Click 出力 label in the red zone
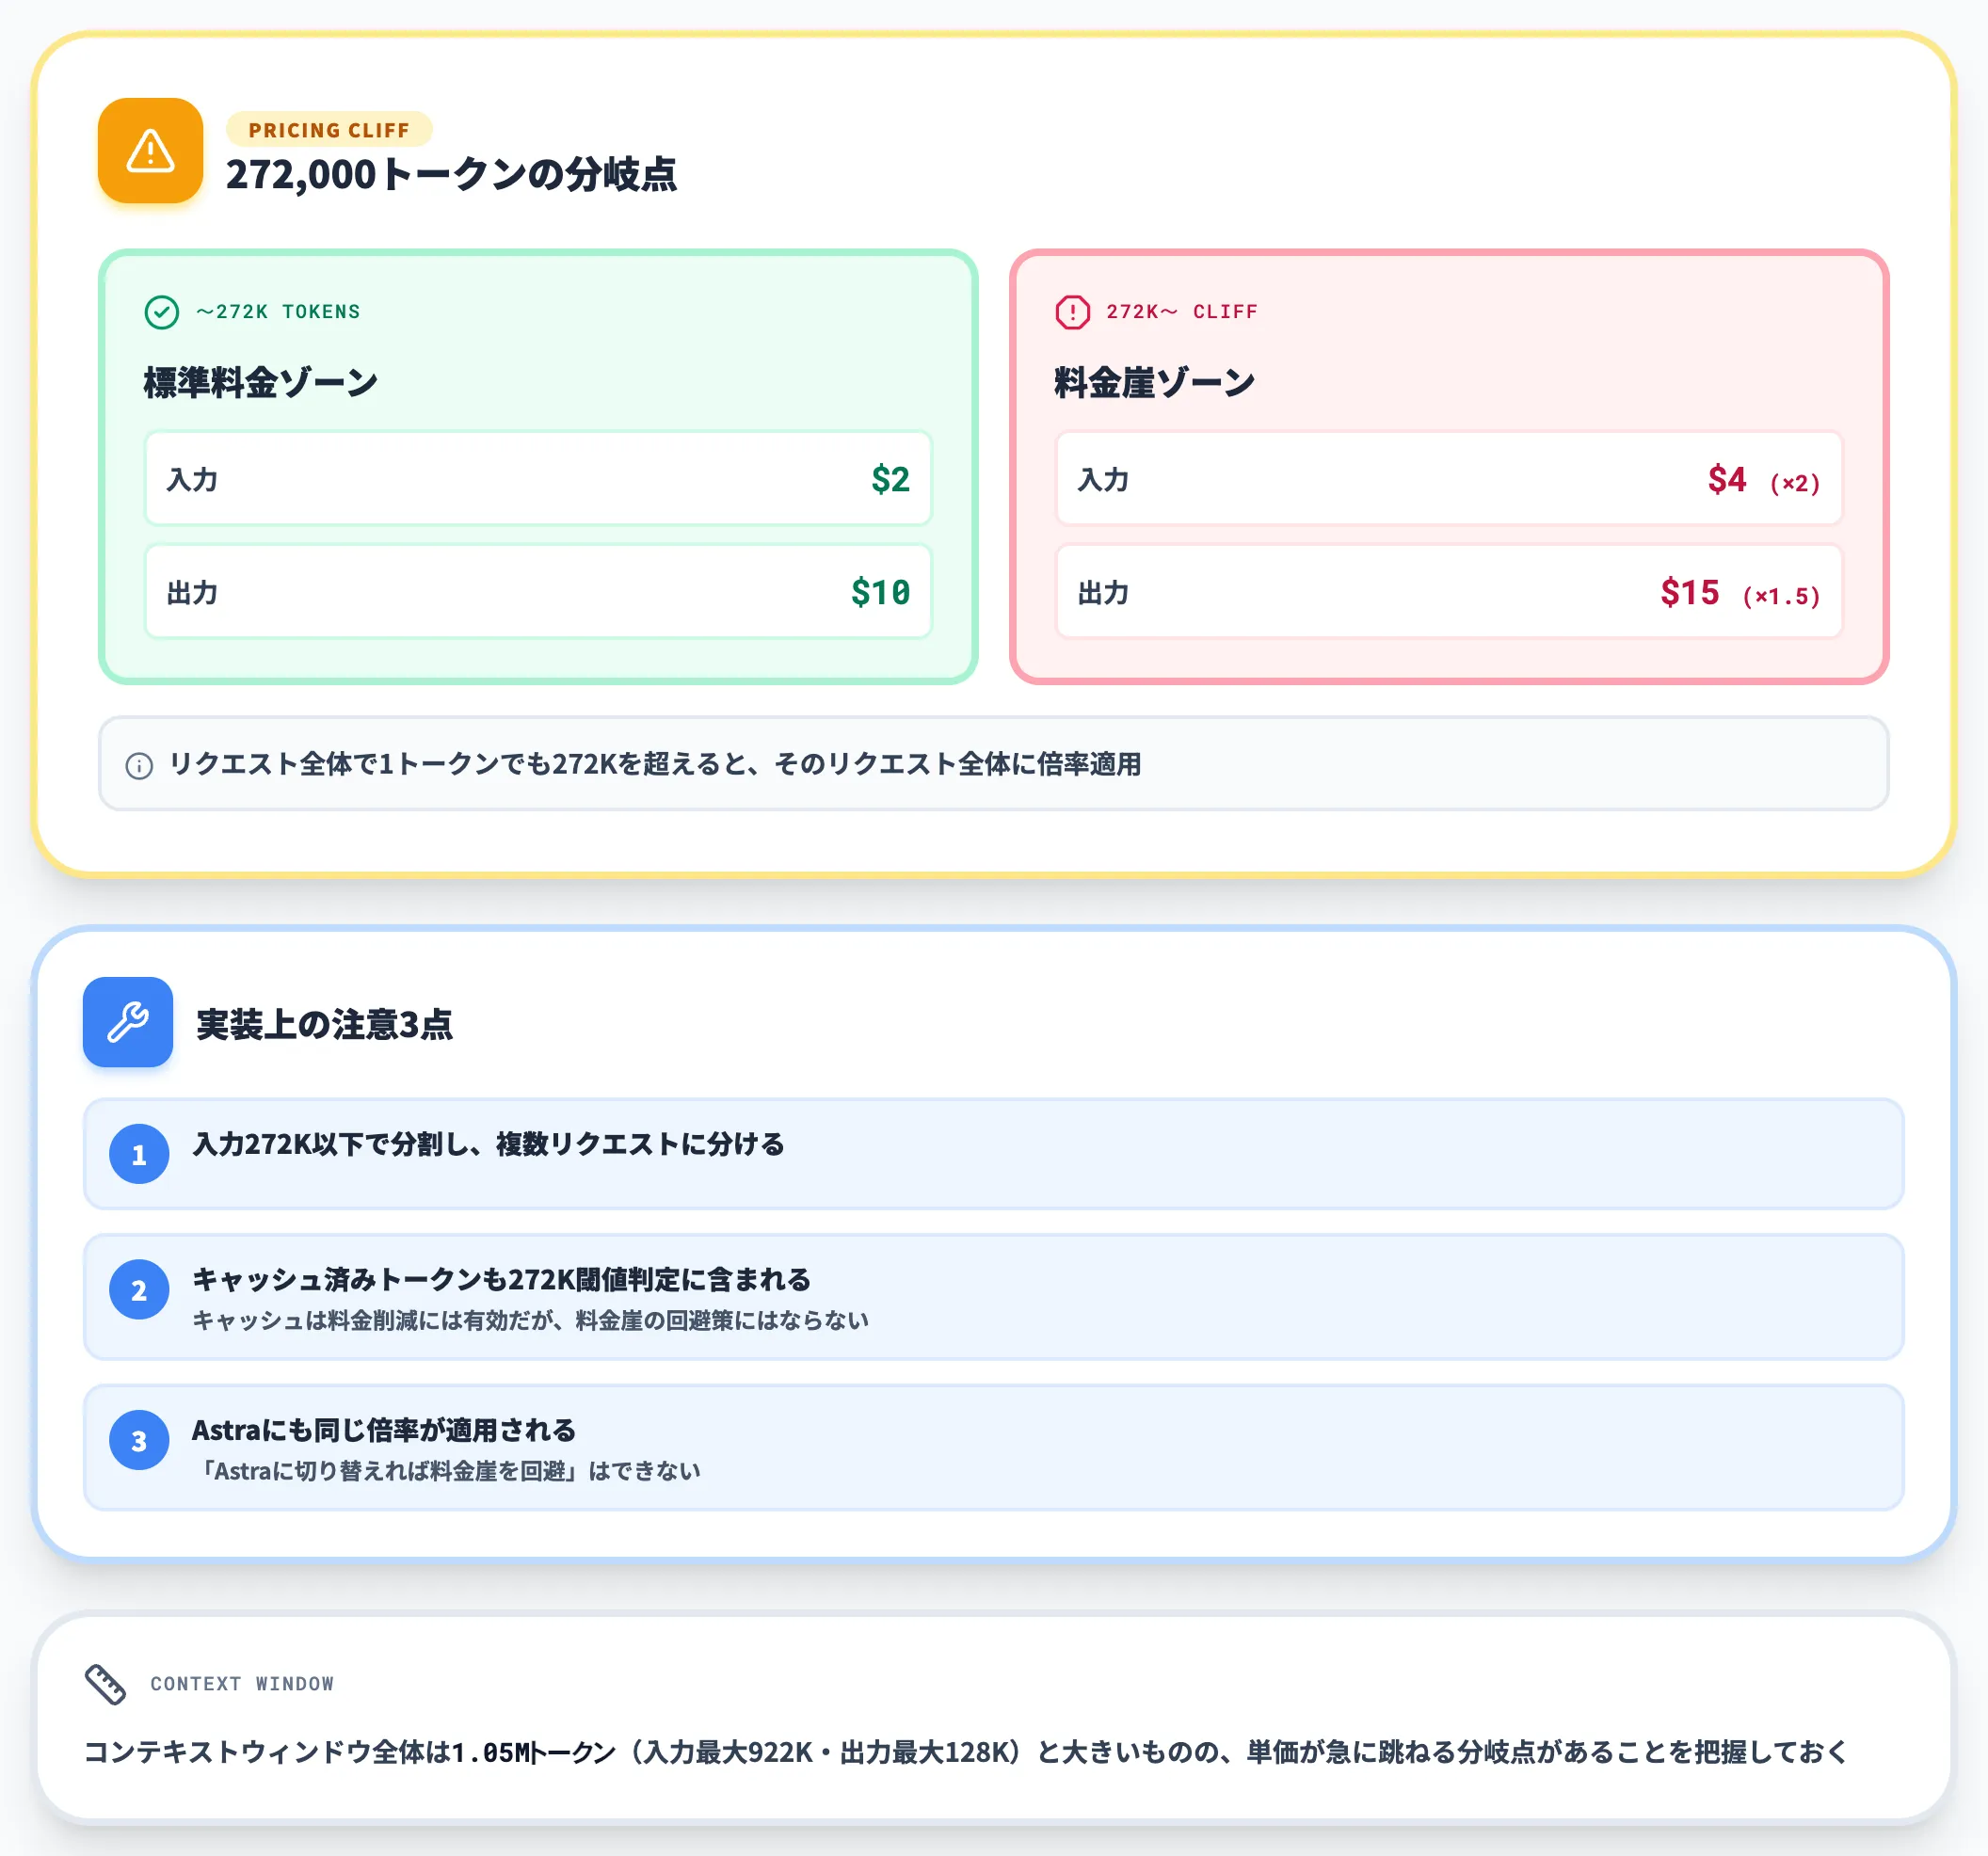The image size is (1988, 1856). pyautogui.click(x=1103, y=593)
